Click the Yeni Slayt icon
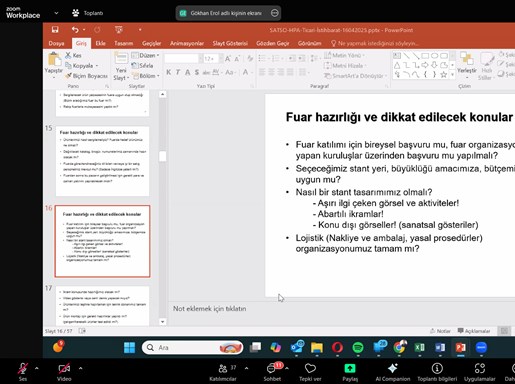Image resolution: width=515 pixels, height=384 pixels. tap(121, 58)
